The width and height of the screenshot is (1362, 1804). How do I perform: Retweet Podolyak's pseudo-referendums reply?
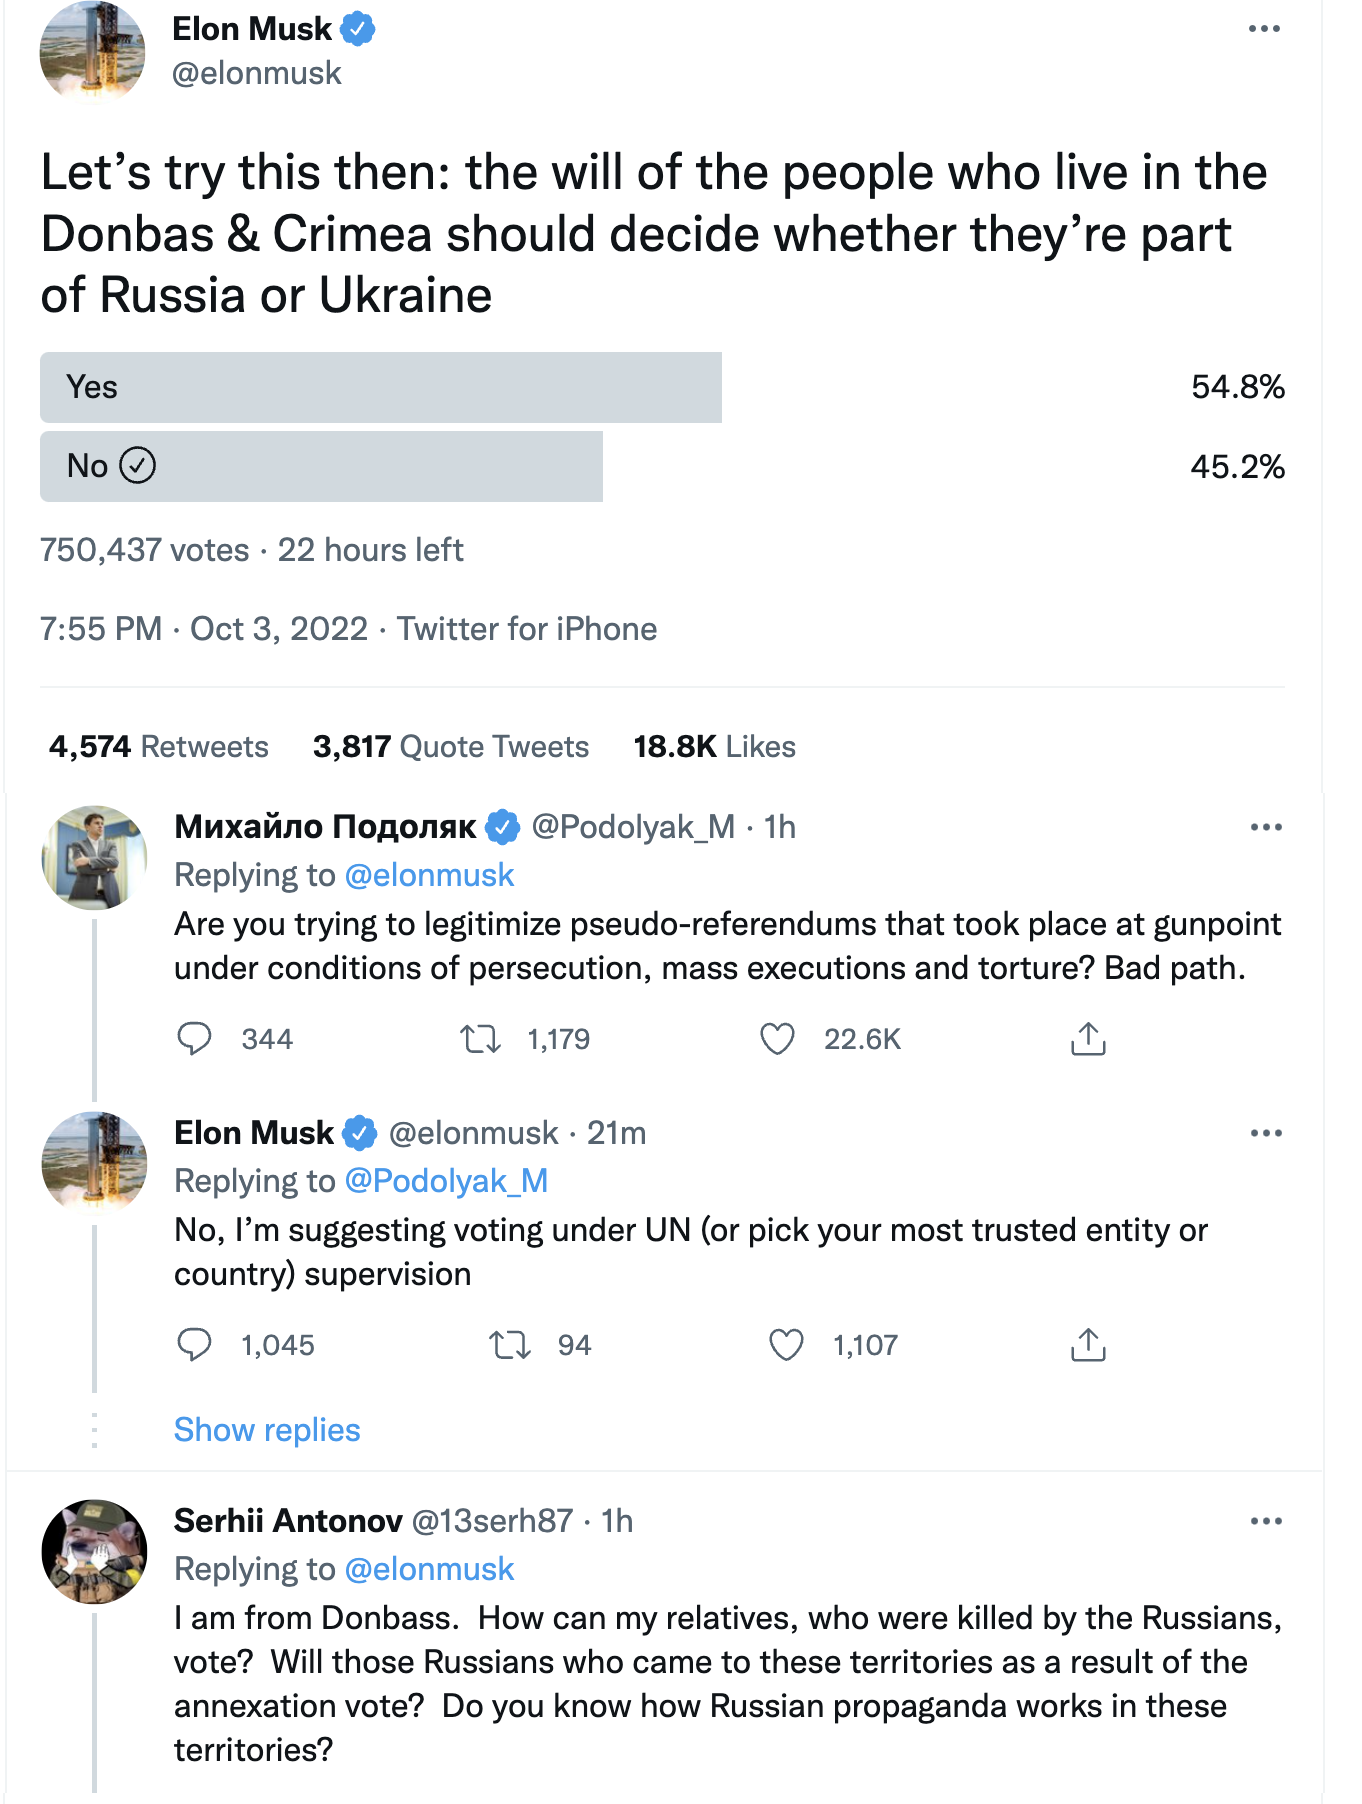point(480,1039)
